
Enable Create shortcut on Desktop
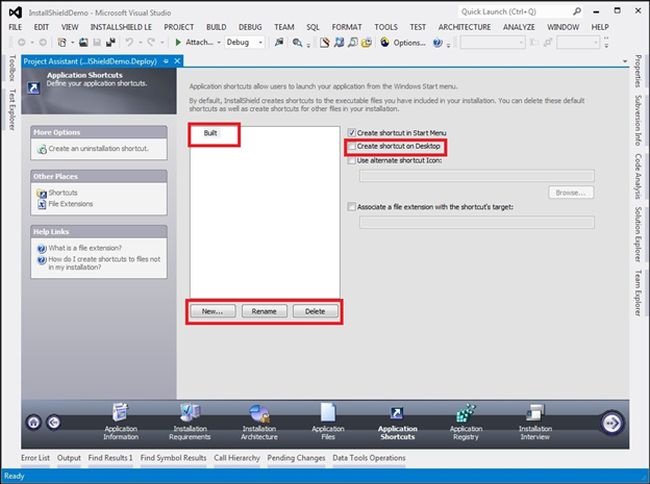point(352,146)
